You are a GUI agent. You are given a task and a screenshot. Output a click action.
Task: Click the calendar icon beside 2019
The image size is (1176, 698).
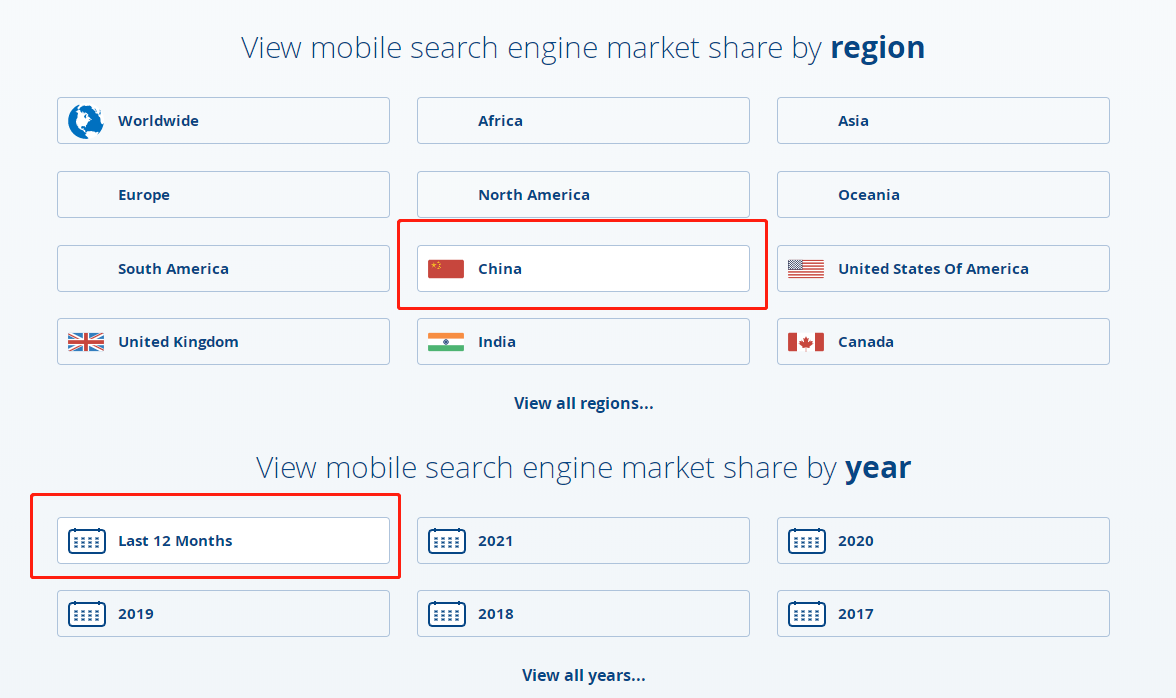[86, 614]
